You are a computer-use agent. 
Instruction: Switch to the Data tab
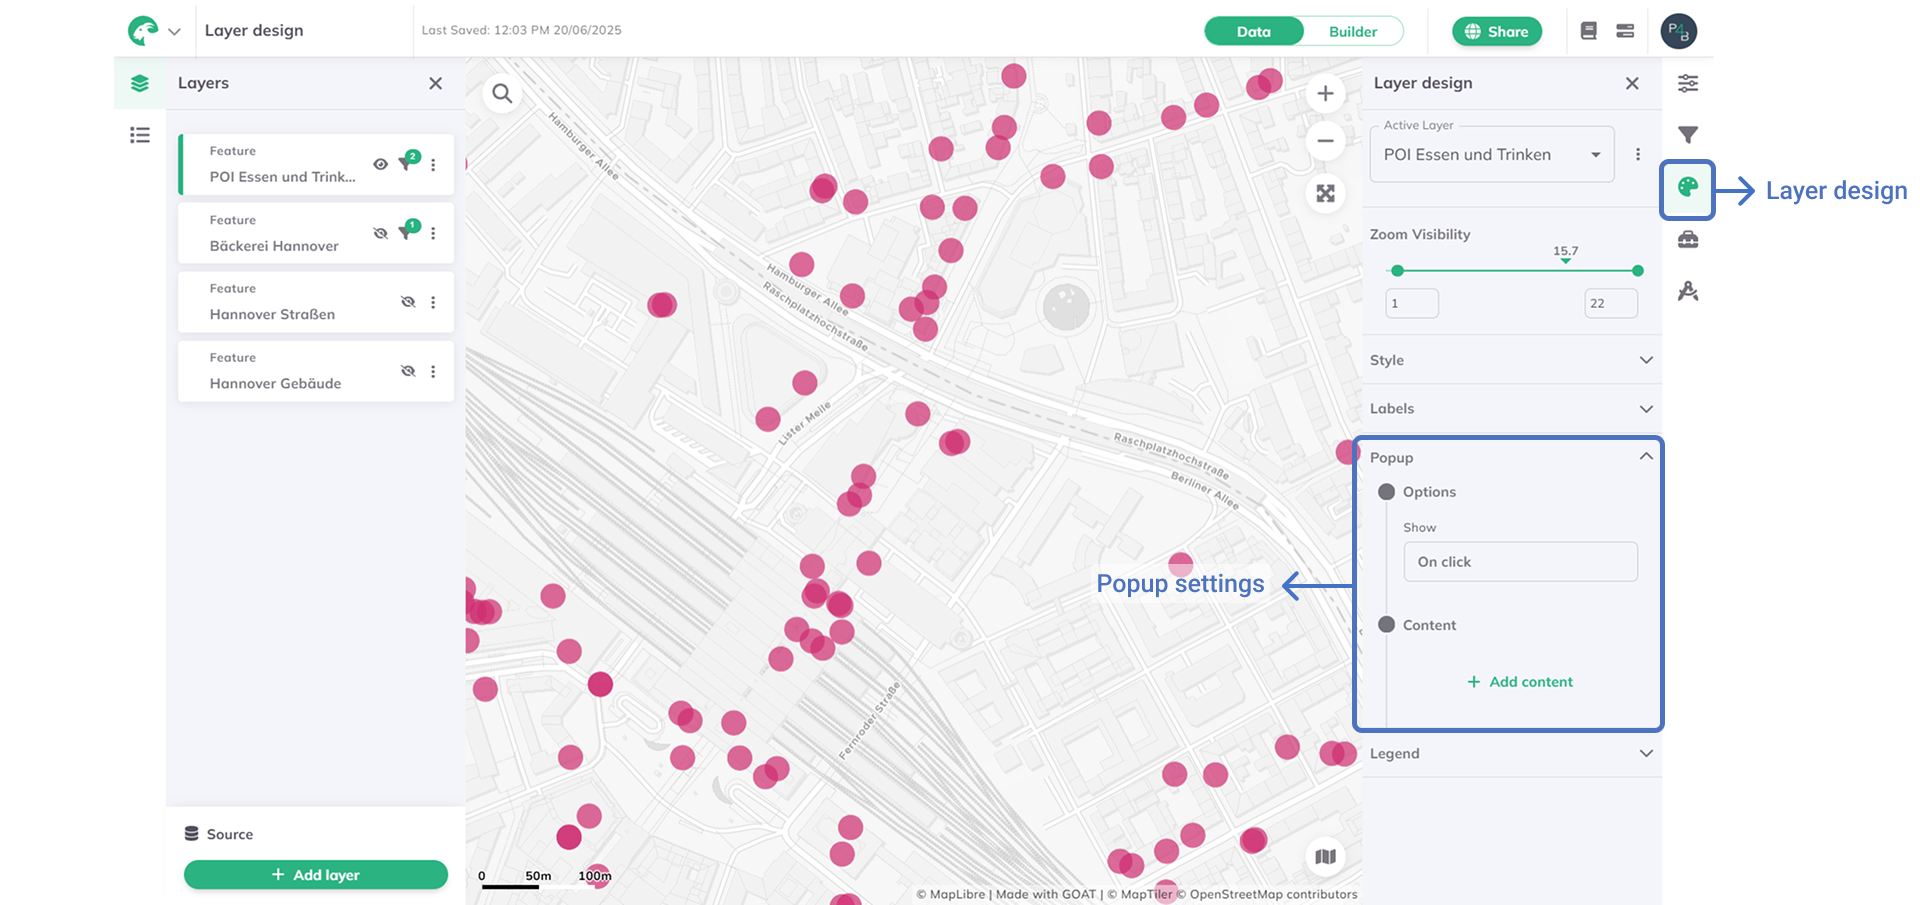point(1253,32)
